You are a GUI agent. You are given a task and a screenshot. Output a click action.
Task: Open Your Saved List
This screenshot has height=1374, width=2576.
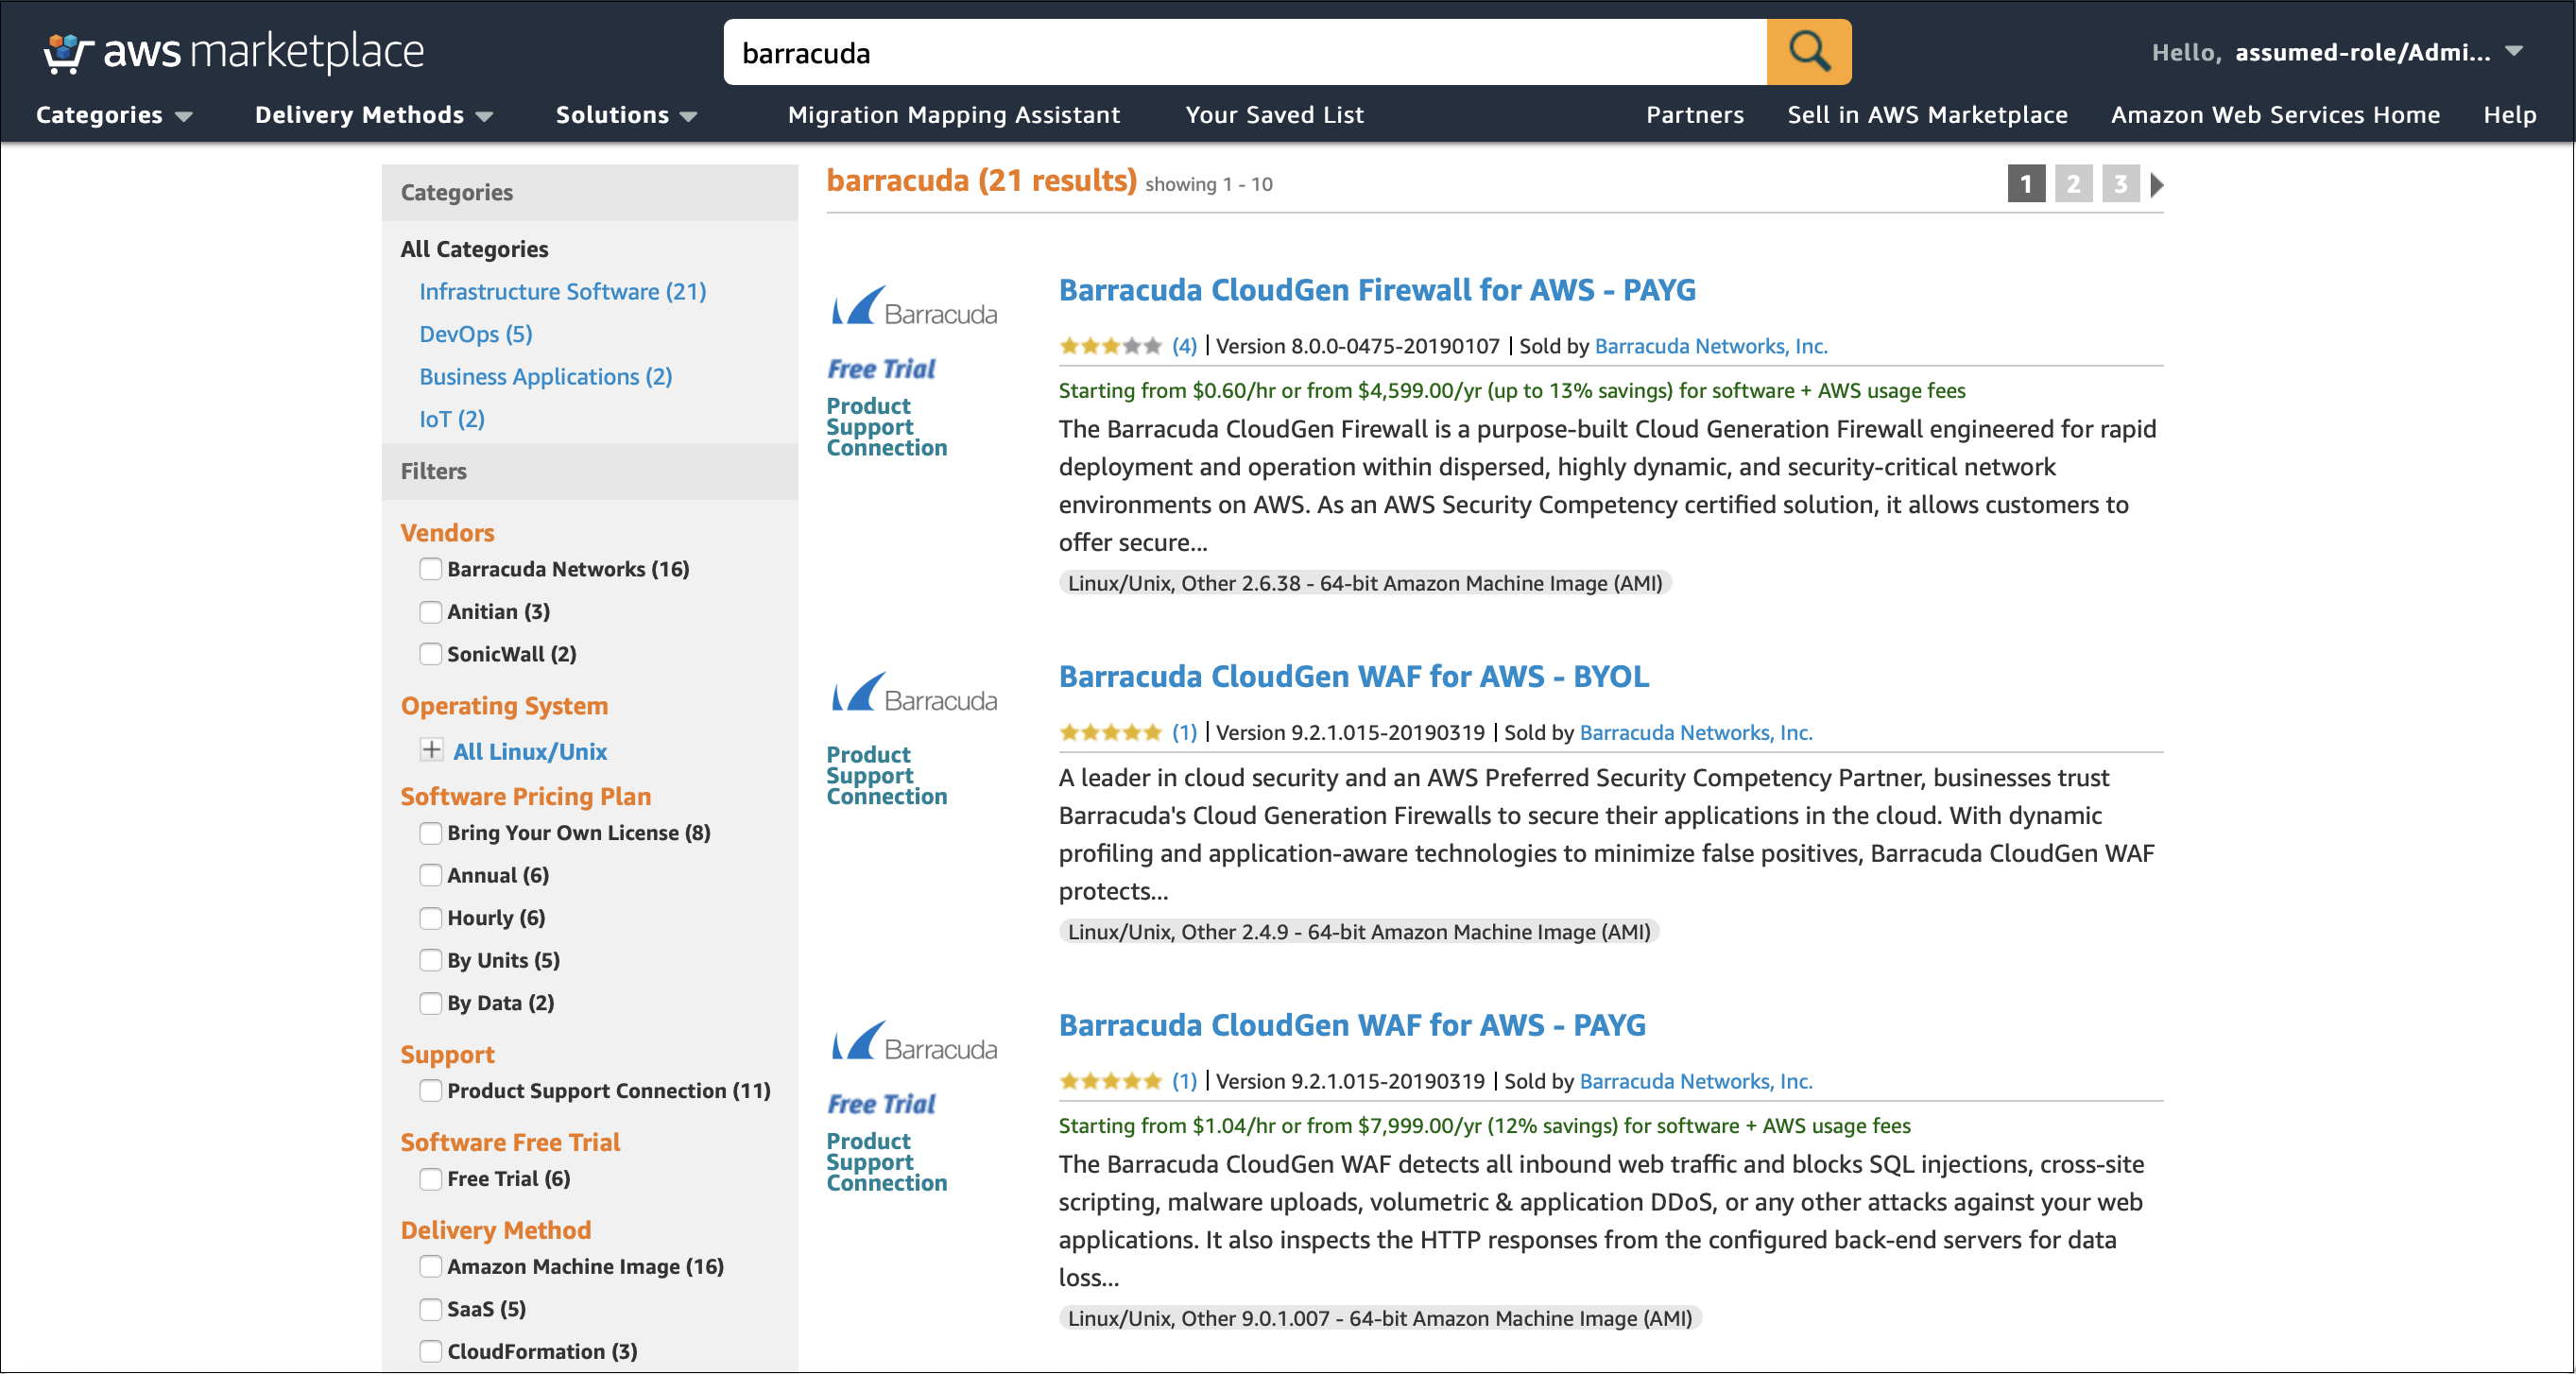(1275, 115)
